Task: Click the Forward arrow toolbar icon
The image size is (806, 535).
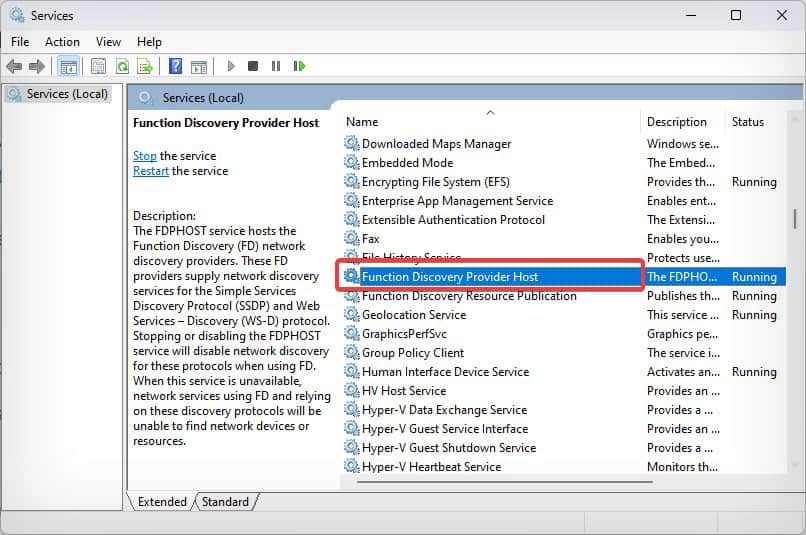Action: (x=36, y=66)
